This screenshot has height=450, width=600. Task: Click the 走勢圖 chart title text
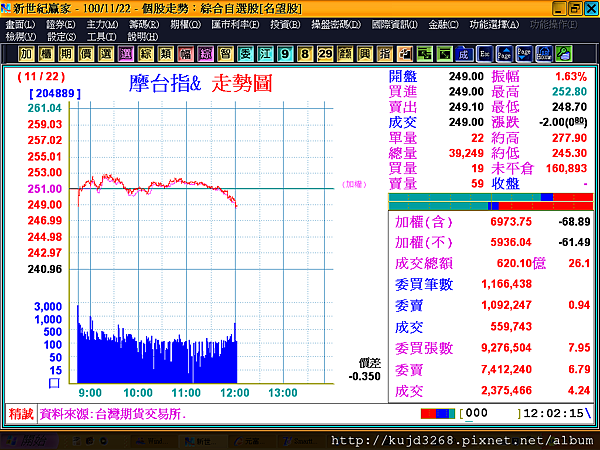242,83
